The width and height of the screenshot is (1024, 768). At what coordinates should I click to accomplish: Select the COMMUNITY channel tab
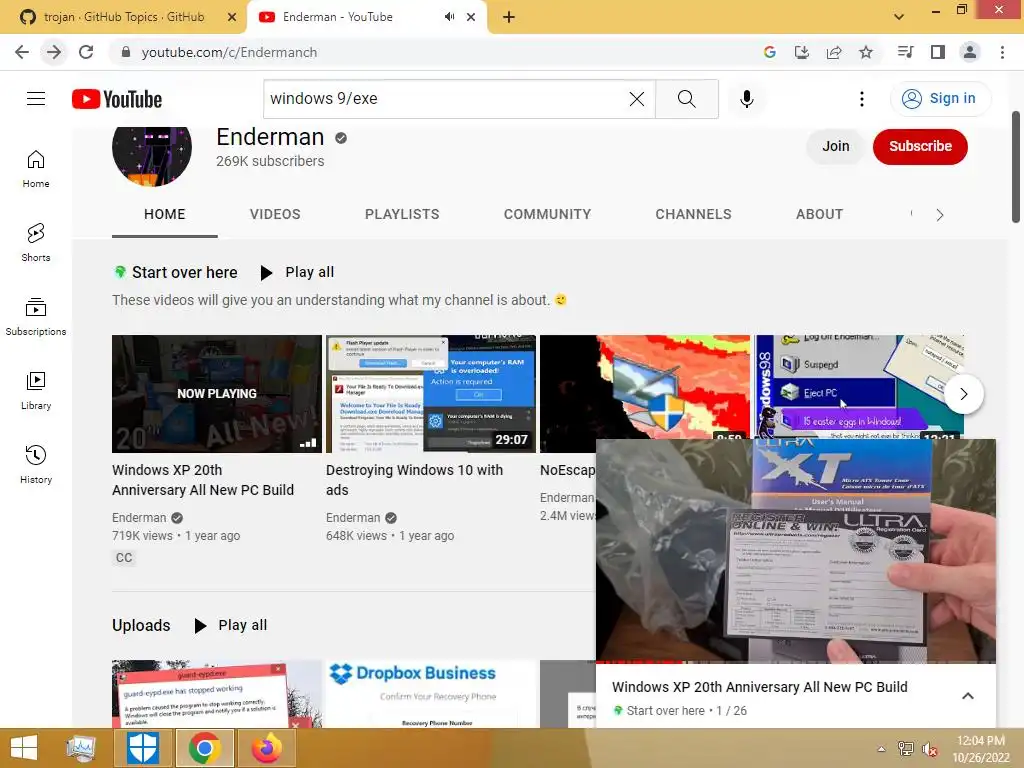pyautogui.click(x=547, y=214)
